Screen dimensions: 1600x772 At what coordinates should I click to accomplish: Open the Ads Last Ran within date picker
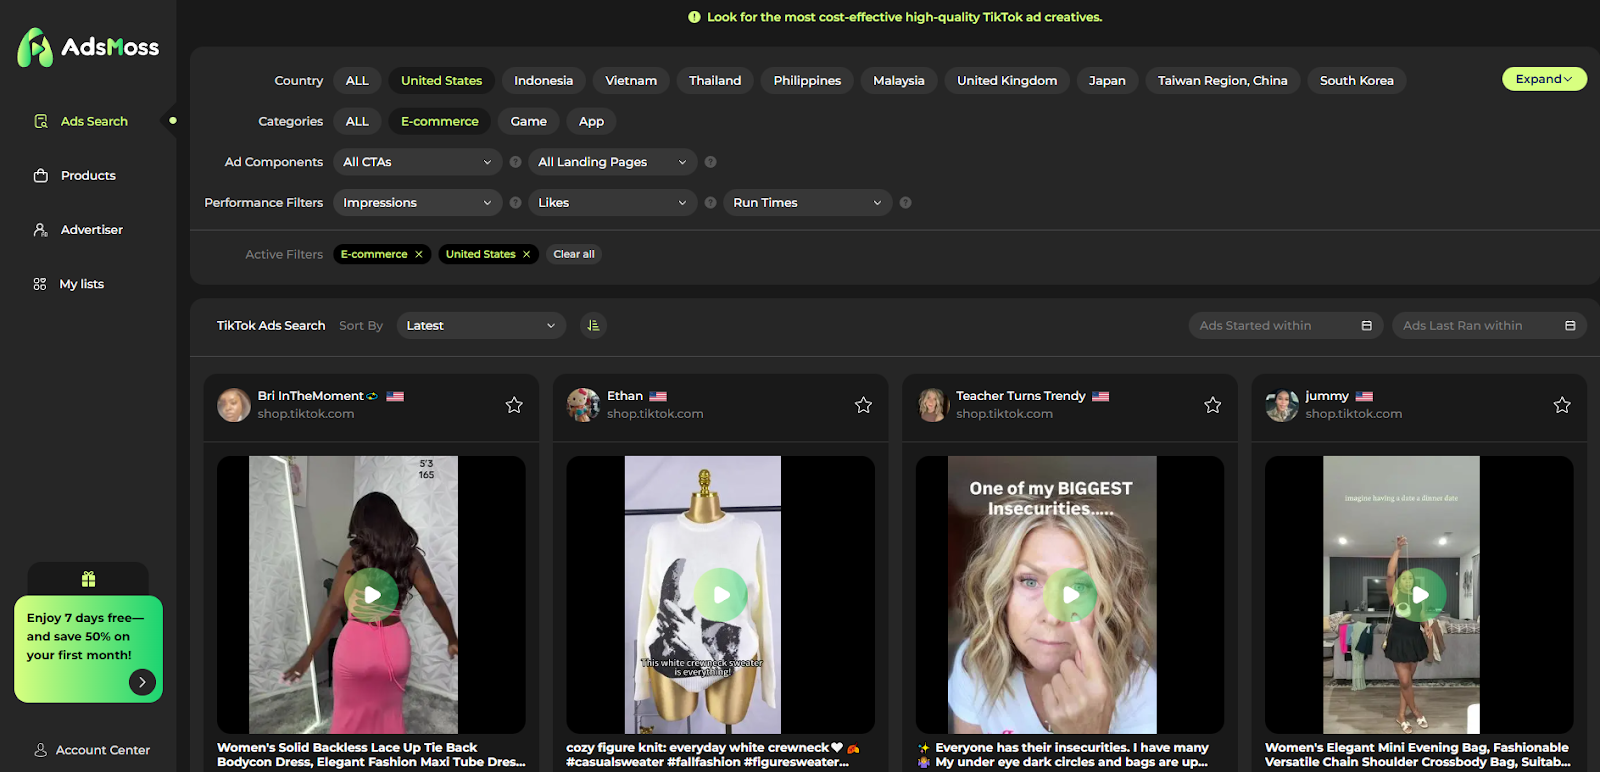1489,326
